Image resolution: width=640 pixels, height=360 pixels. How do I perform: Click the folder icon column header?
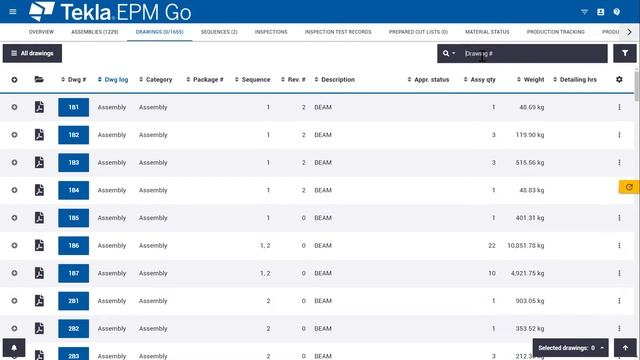coord(39,80)
